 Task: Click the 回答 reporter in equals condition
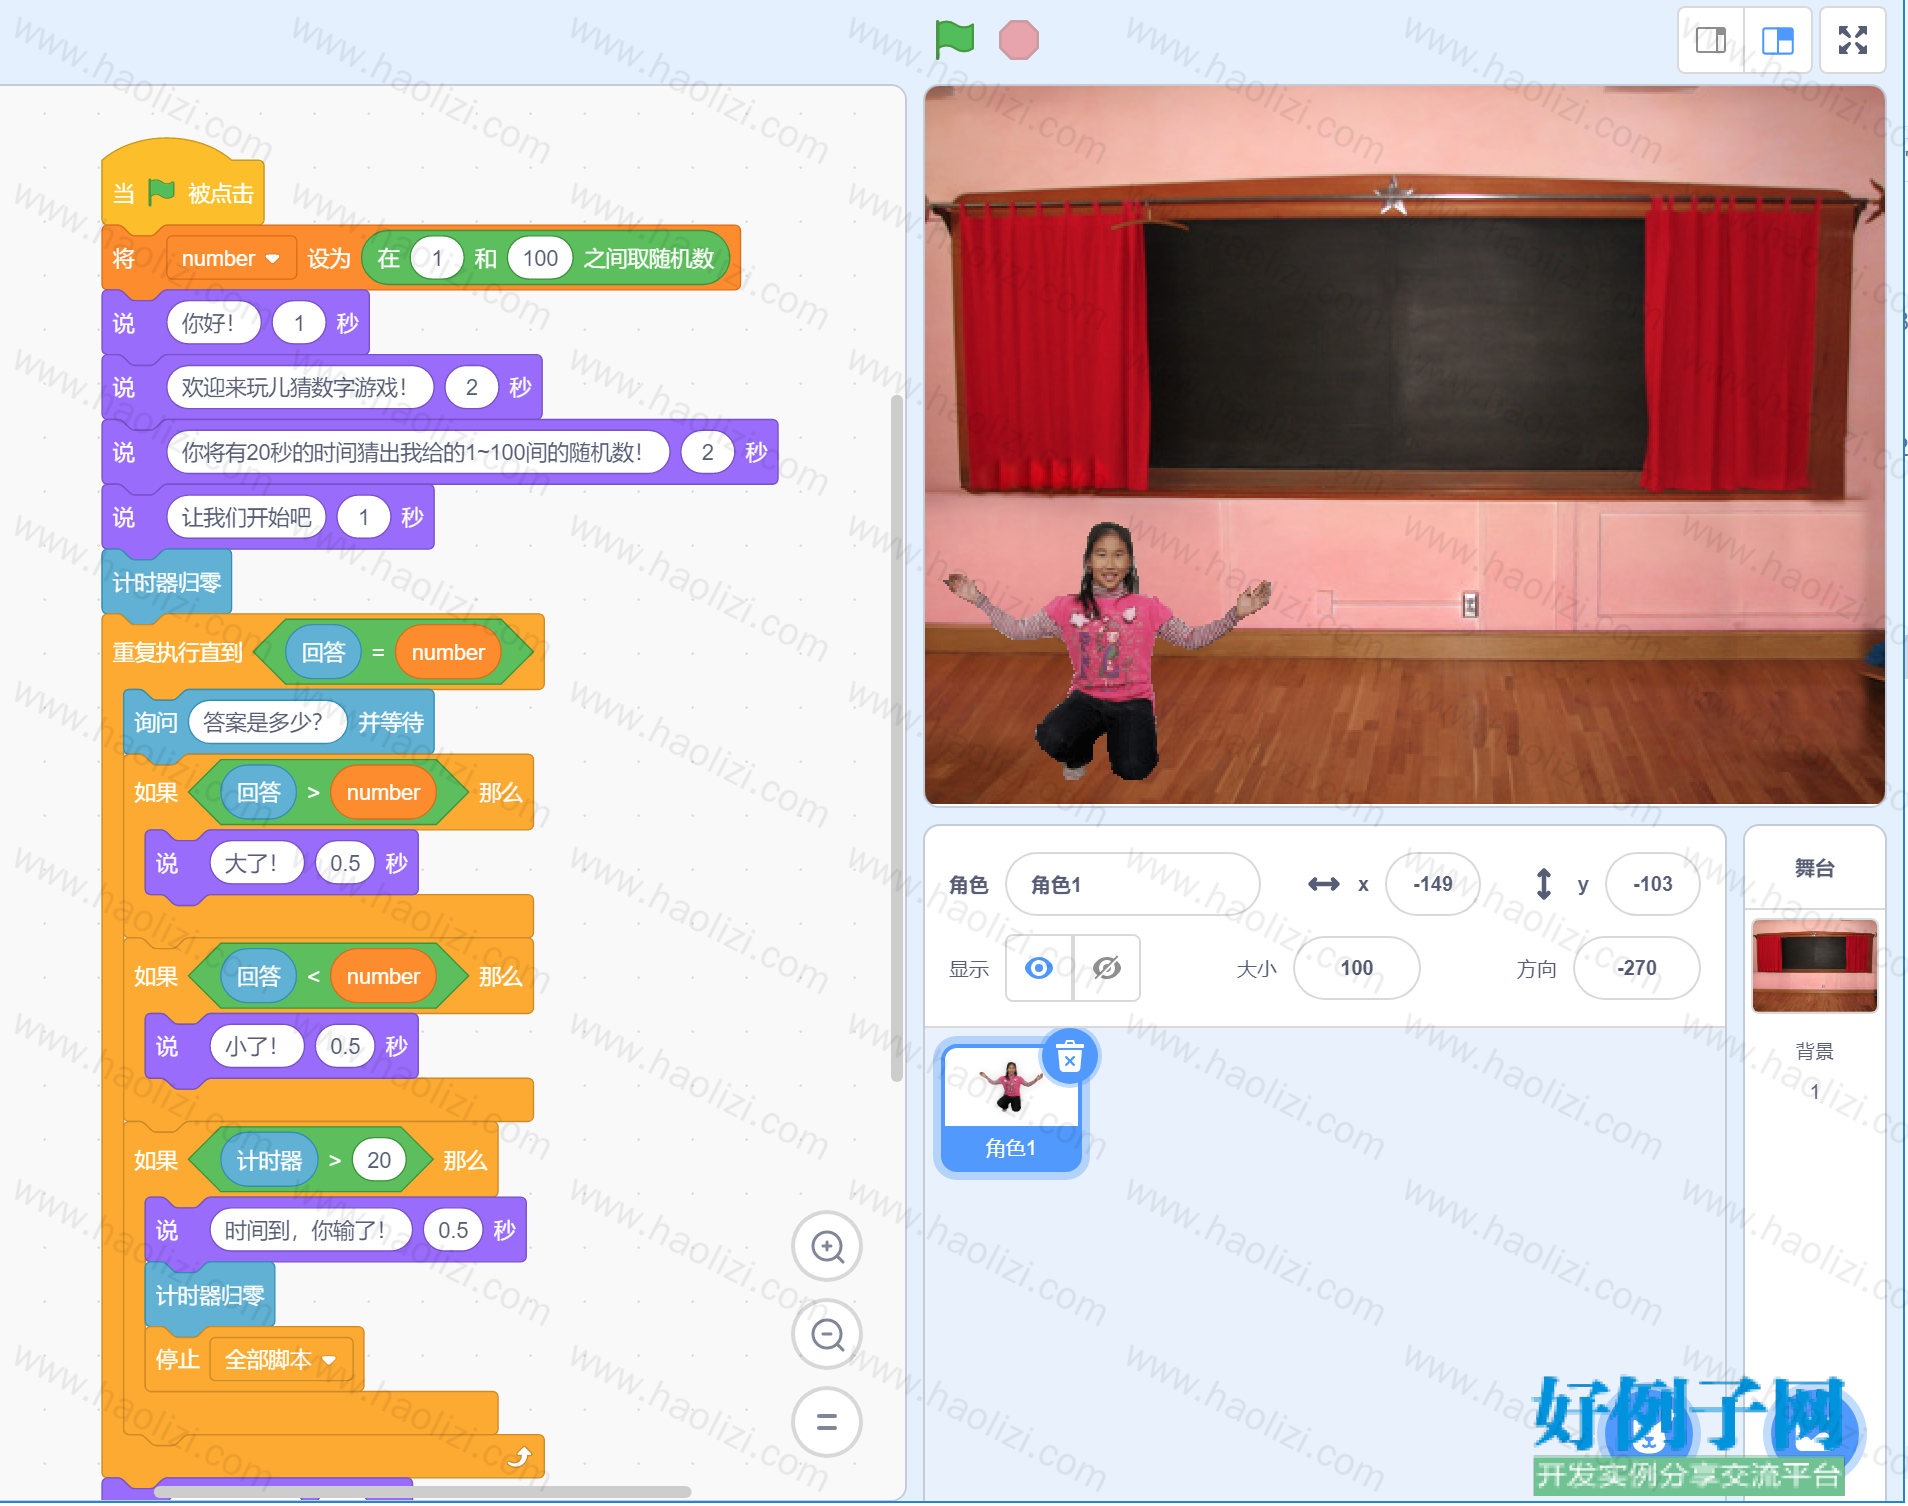coord(323,652)
